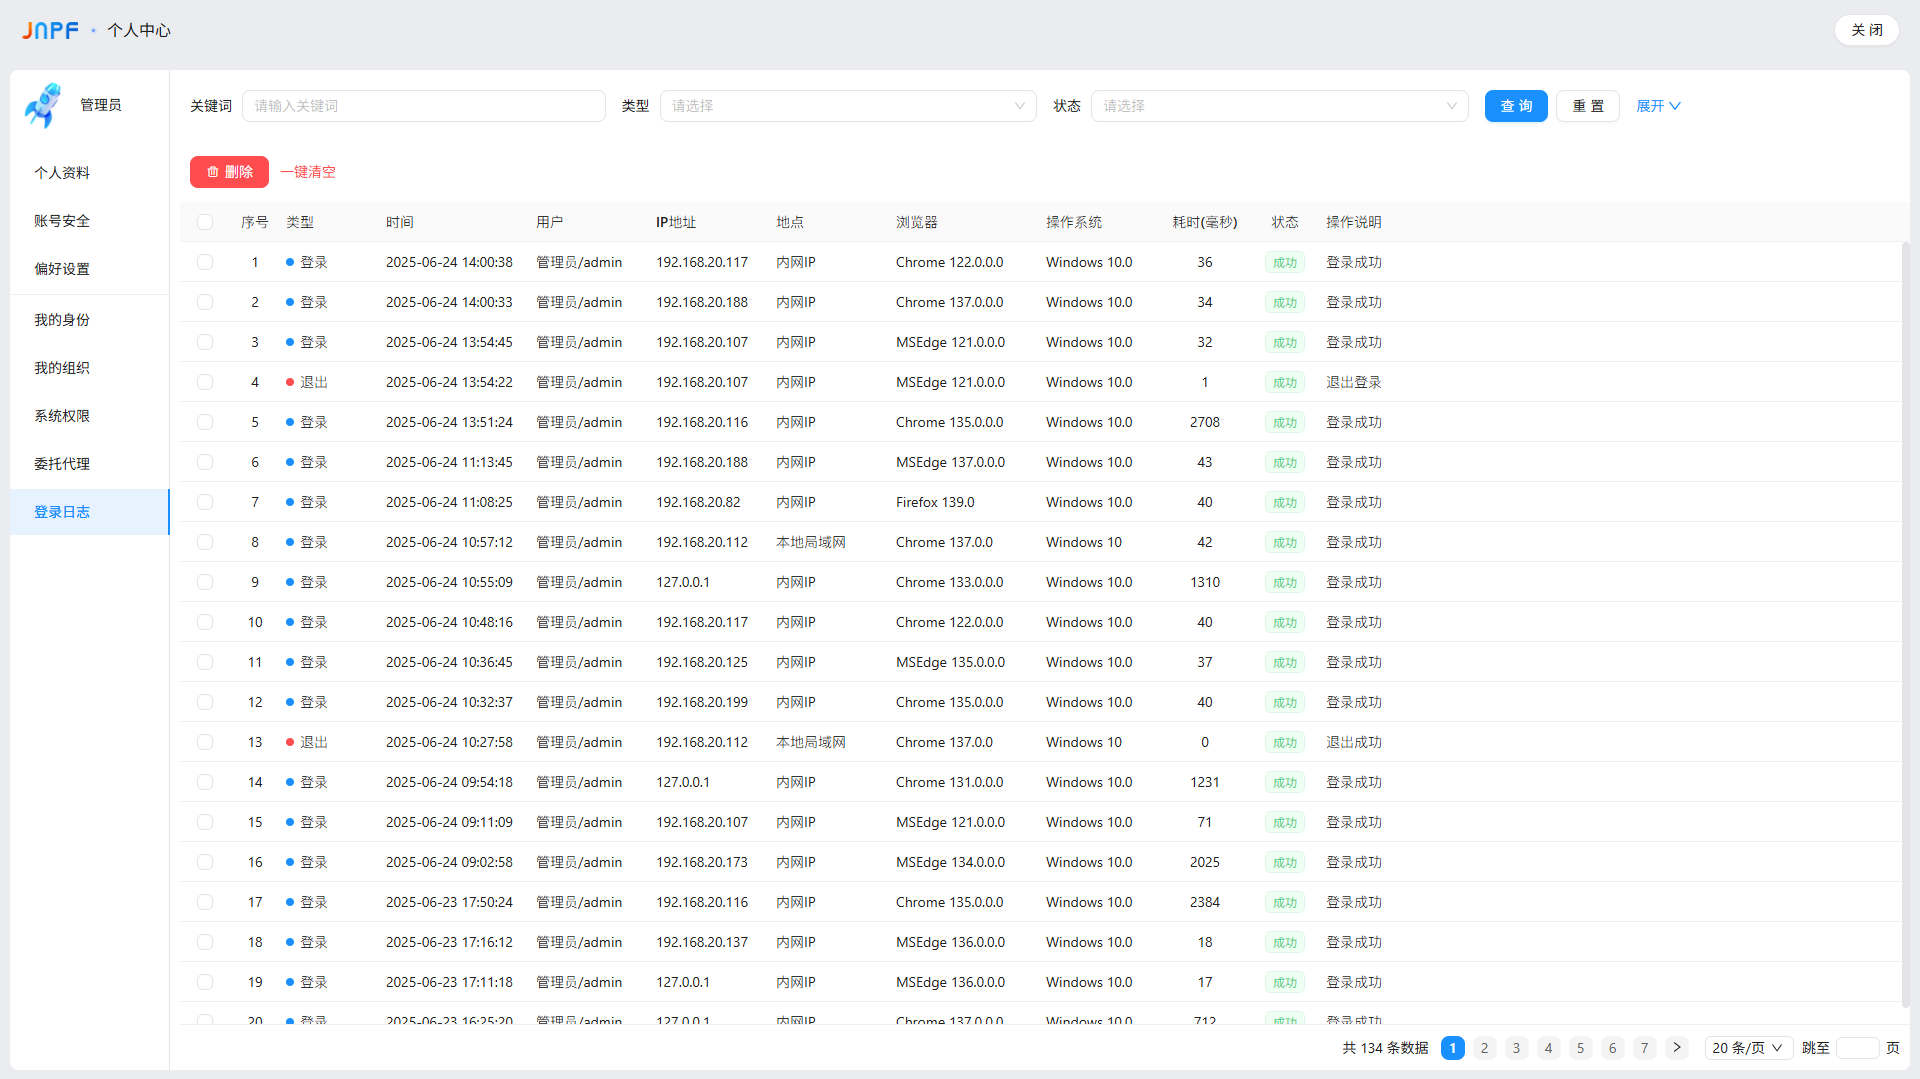Click blue 登录 dot in row 5
1920x1079 pixels.
(290, 422)
